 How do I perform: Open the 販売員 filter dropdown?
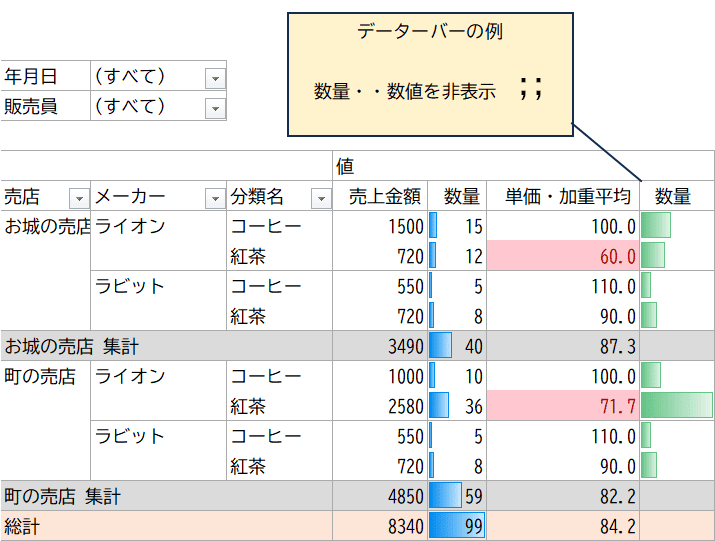pyautogui.click(x=215, y=109)
